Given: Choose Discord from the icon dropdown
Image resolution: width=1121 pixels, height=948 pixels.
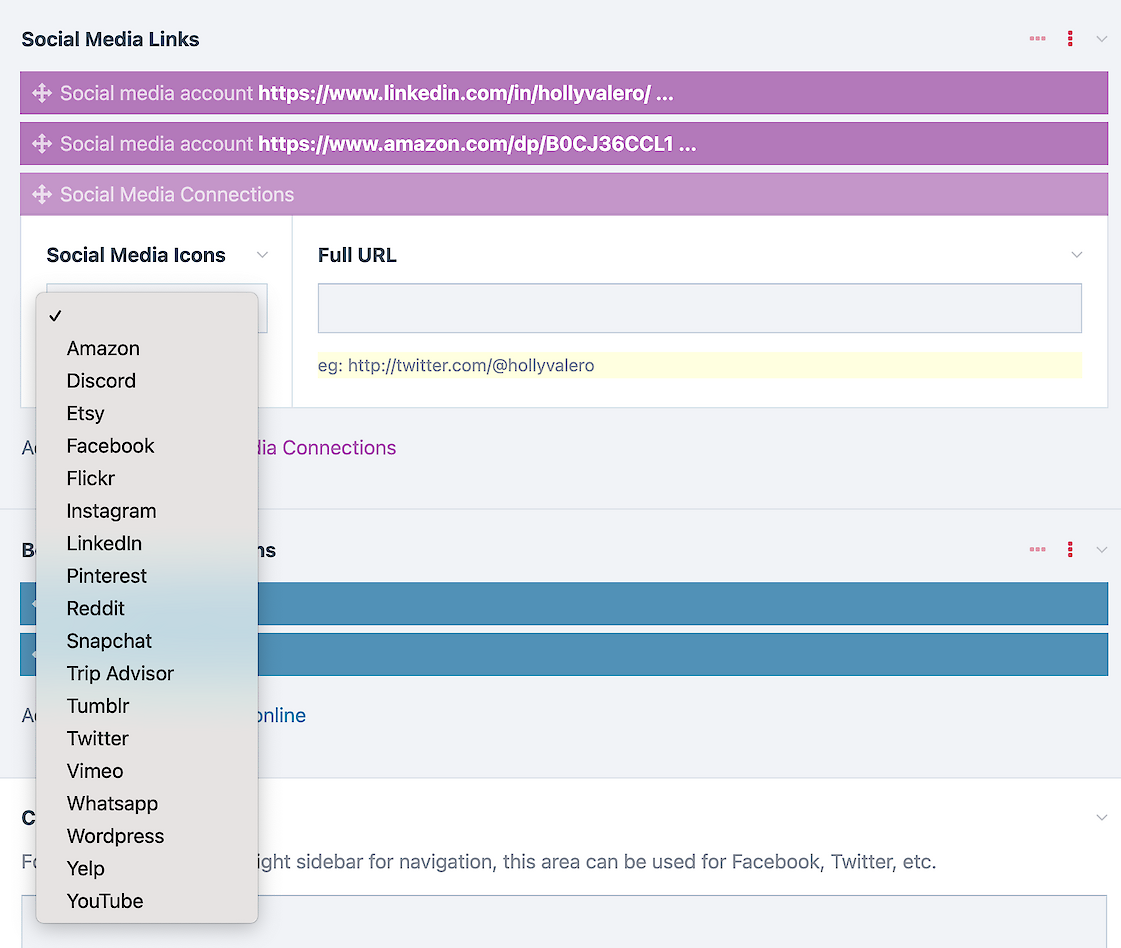Looking at the screenshot, I should point(147,381).
